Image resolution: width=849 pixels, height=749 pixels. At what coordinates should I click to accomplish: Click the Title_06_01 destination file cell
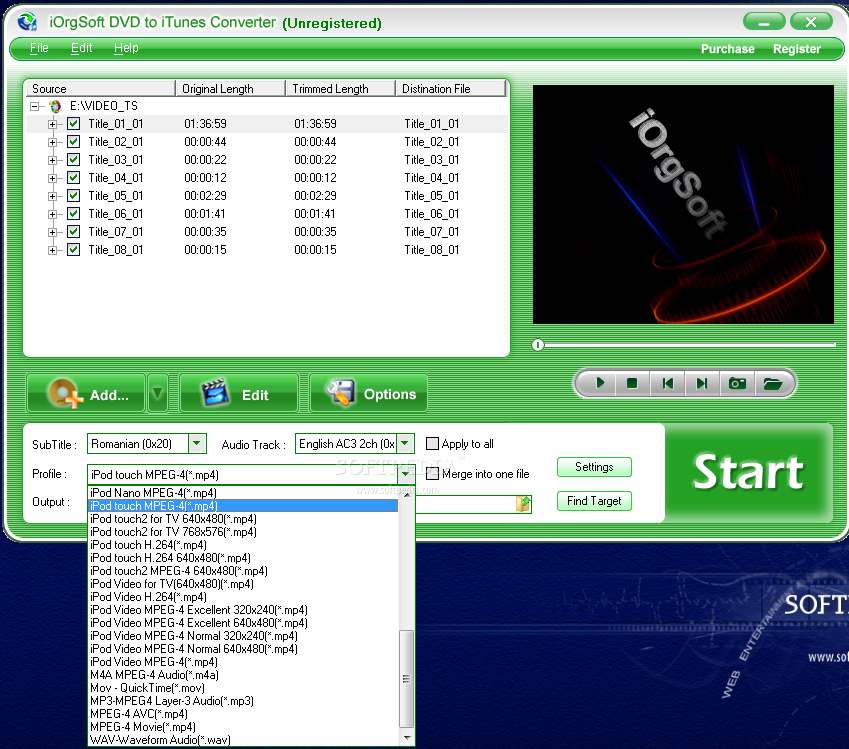click(432, 214)
